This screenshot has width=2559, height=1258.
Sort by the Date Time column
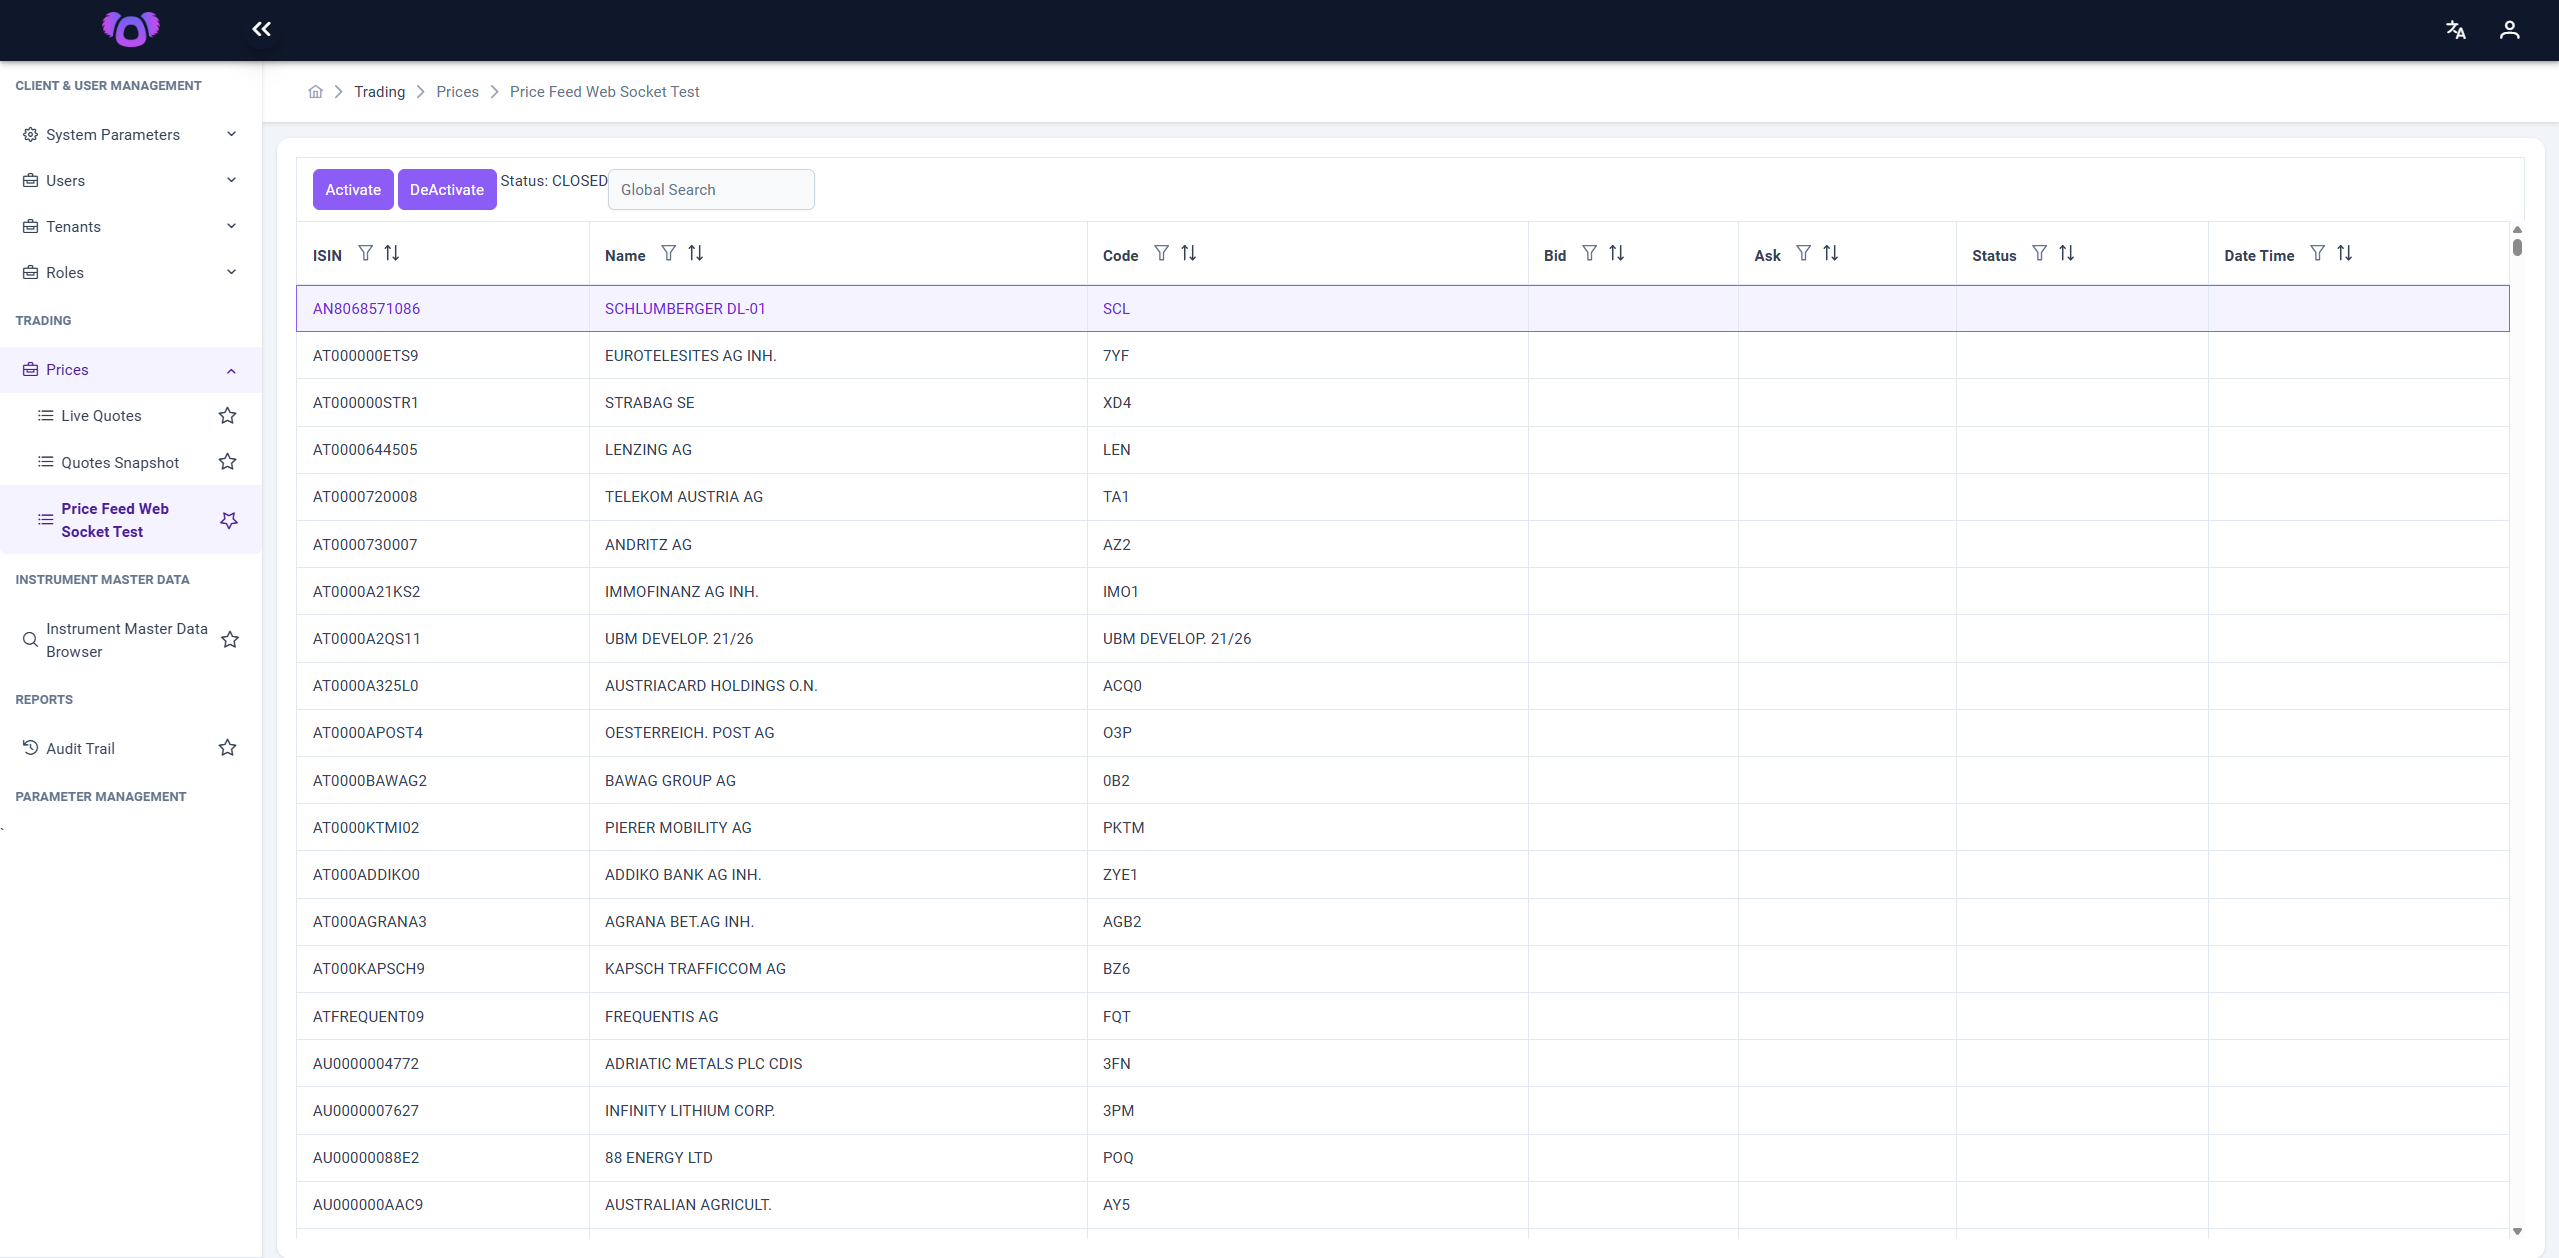pos(2345,254)
